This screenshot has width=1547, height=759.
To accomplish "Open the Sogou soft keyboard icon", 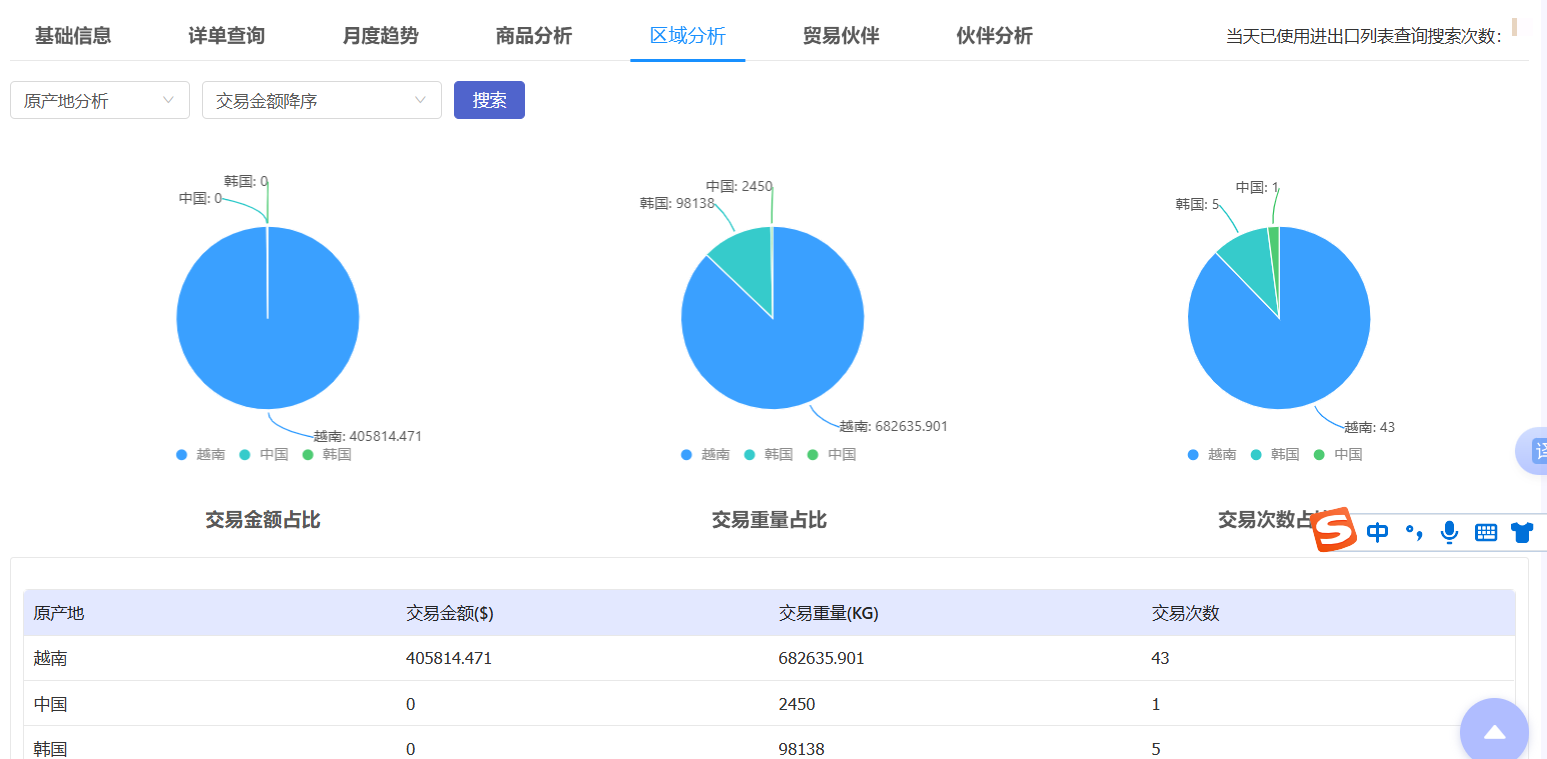I will coord(1486,532).
